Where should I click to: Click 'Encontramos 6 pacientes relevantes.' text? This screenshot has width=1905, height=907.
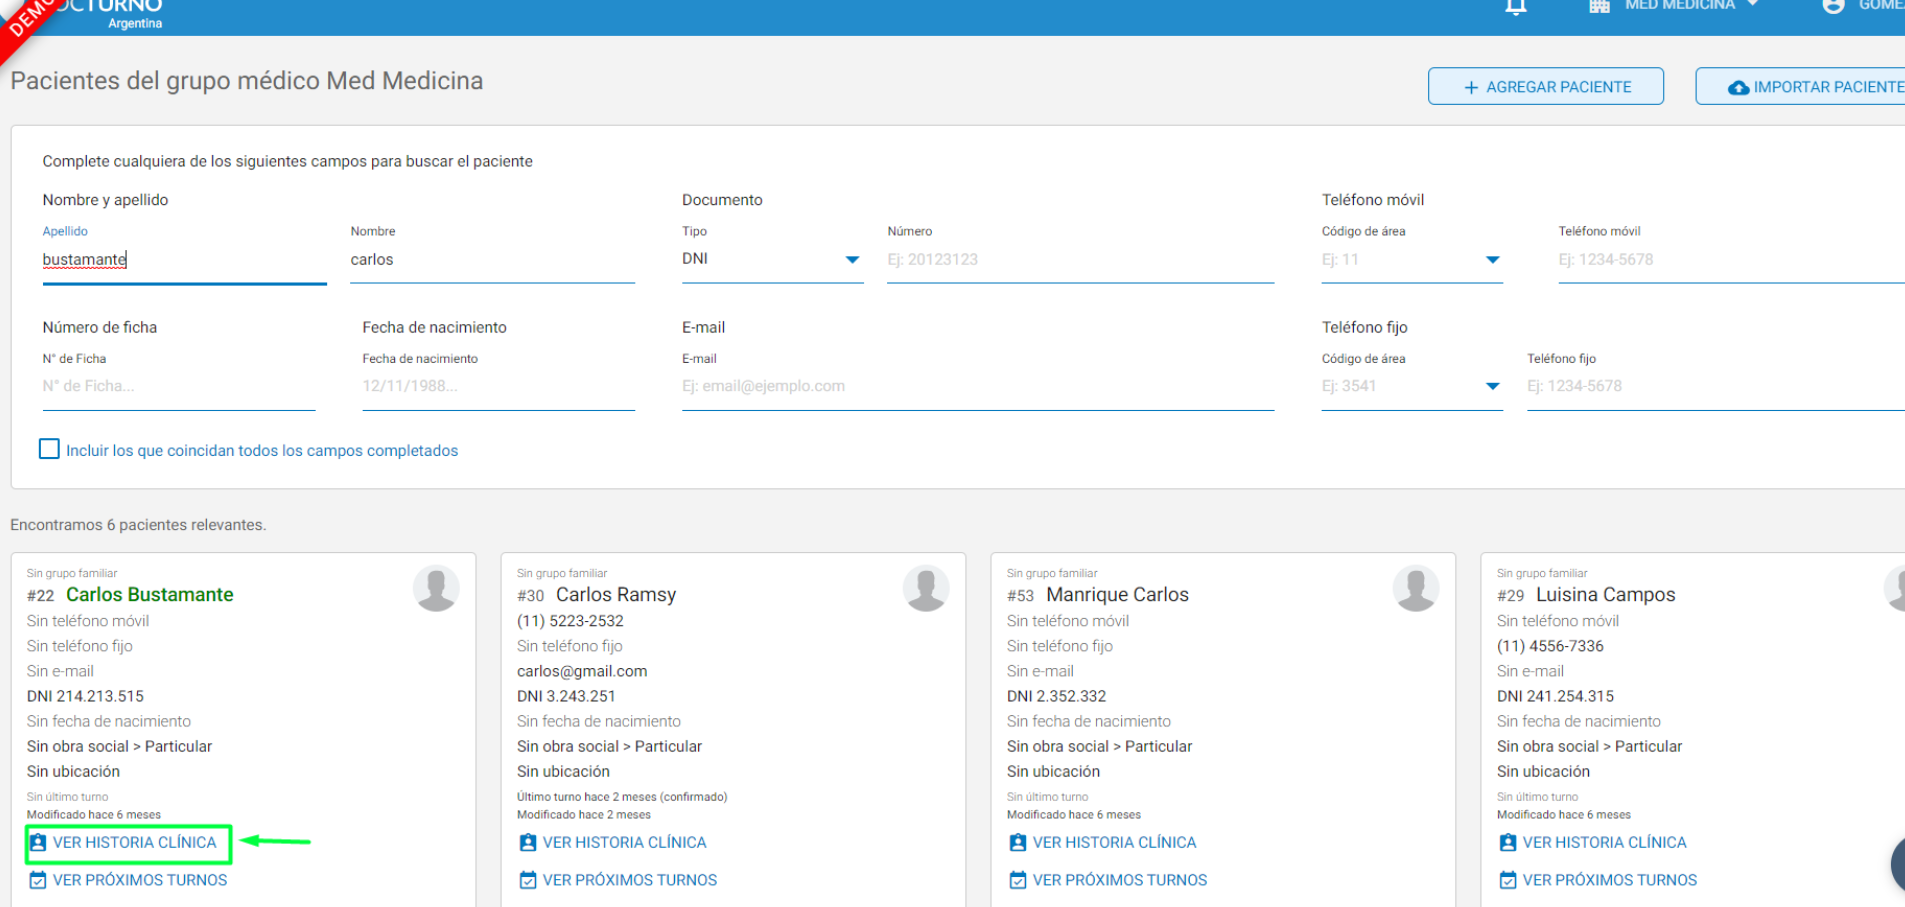[x=138, y=525]
